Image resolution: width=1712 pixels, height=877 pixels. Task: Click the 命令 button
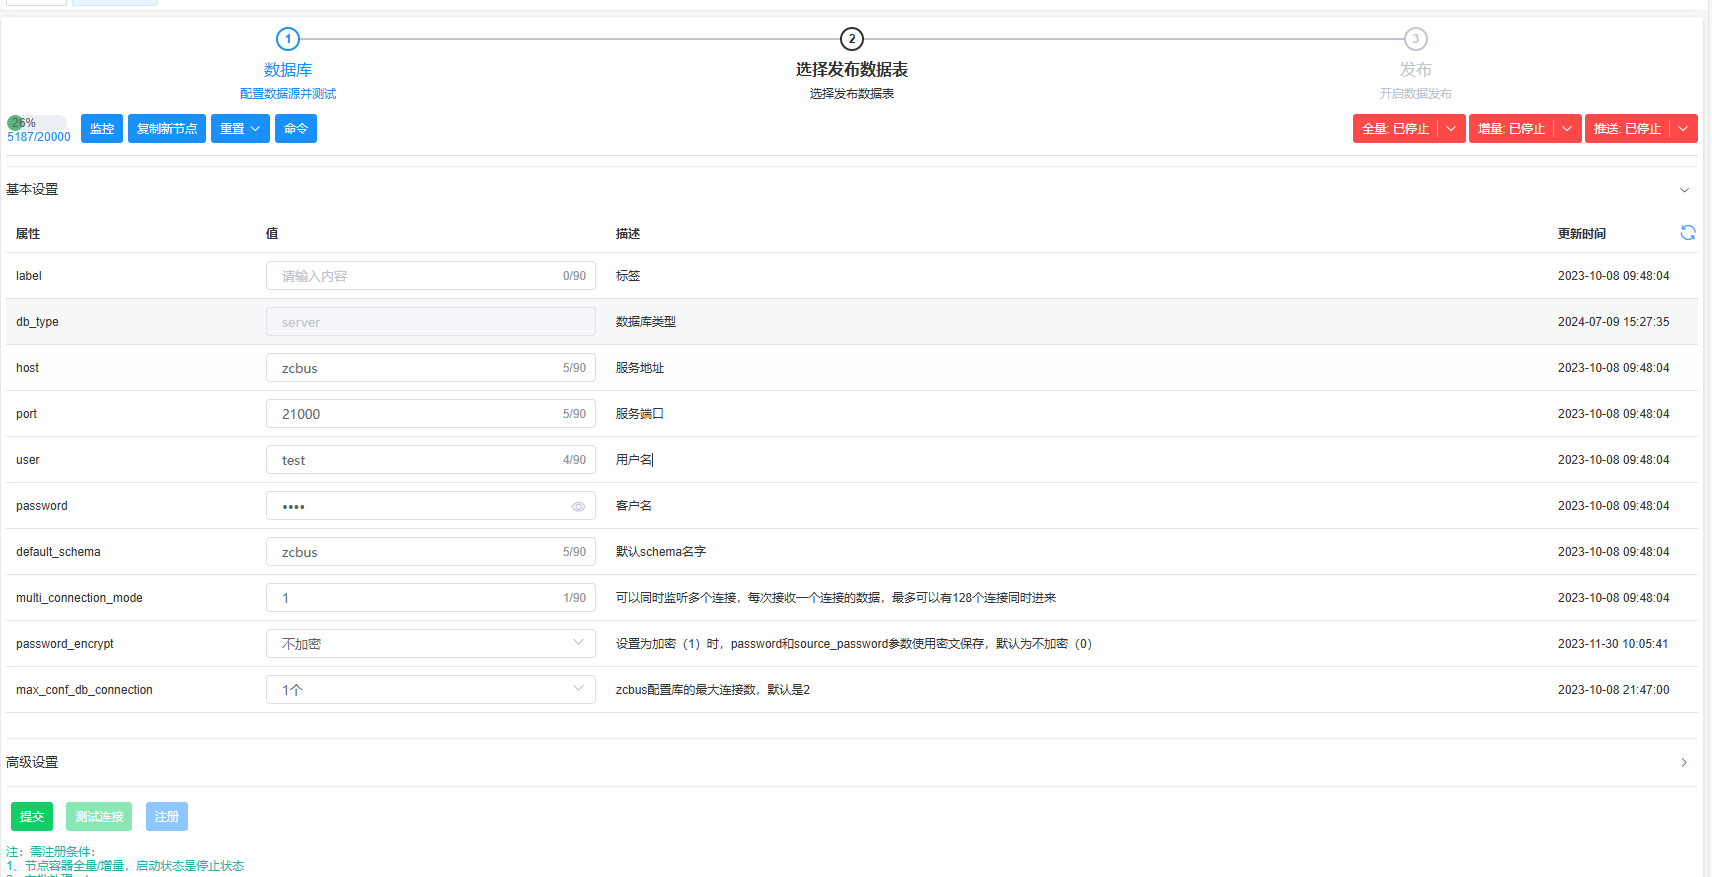[296, 129]
